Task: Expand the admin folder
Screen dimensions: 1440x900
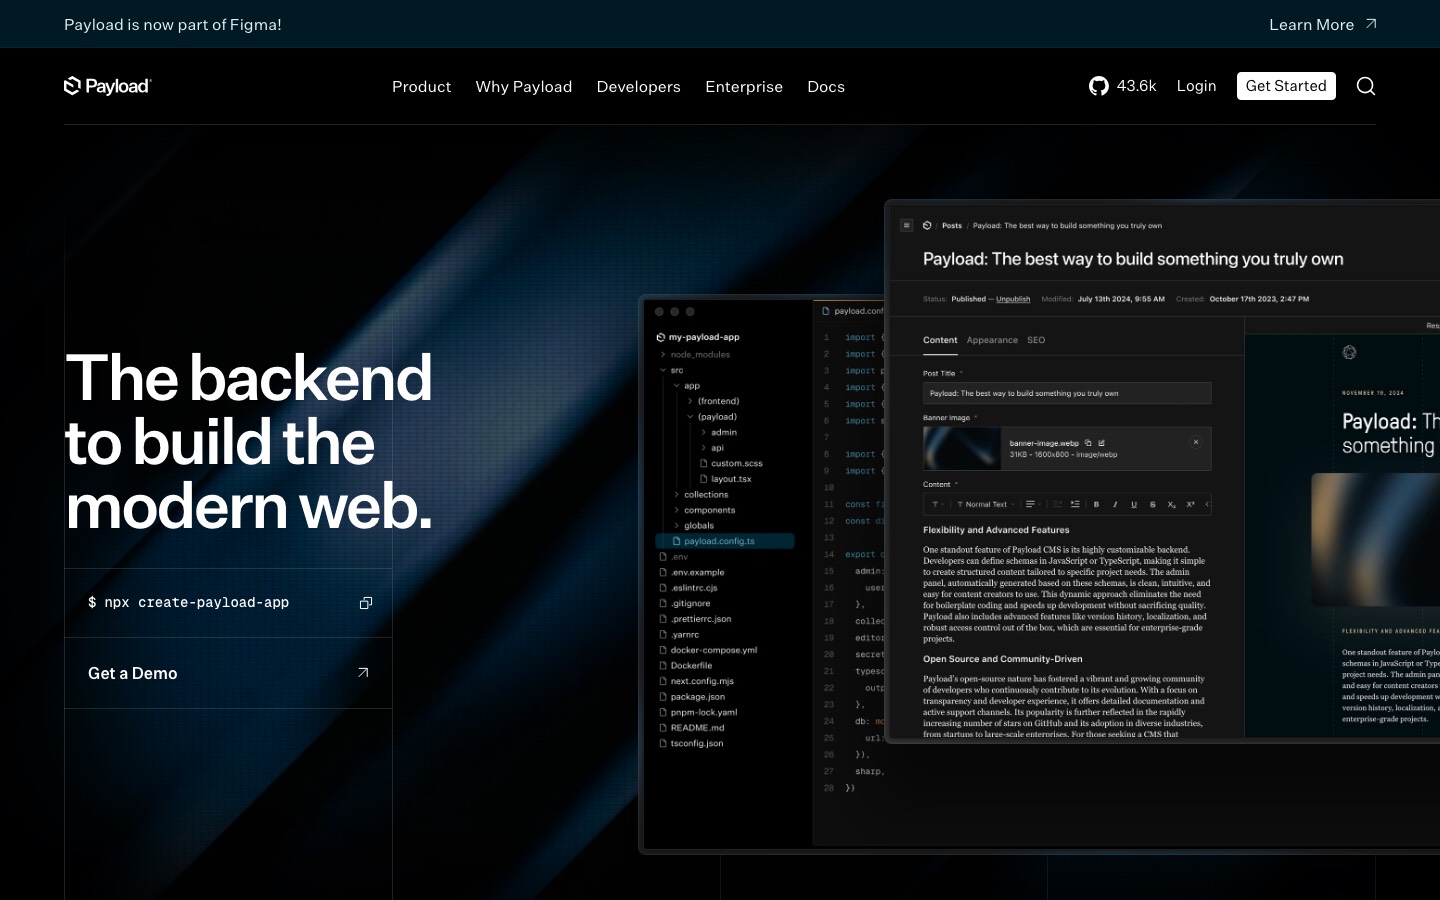Action: point(719,432)
